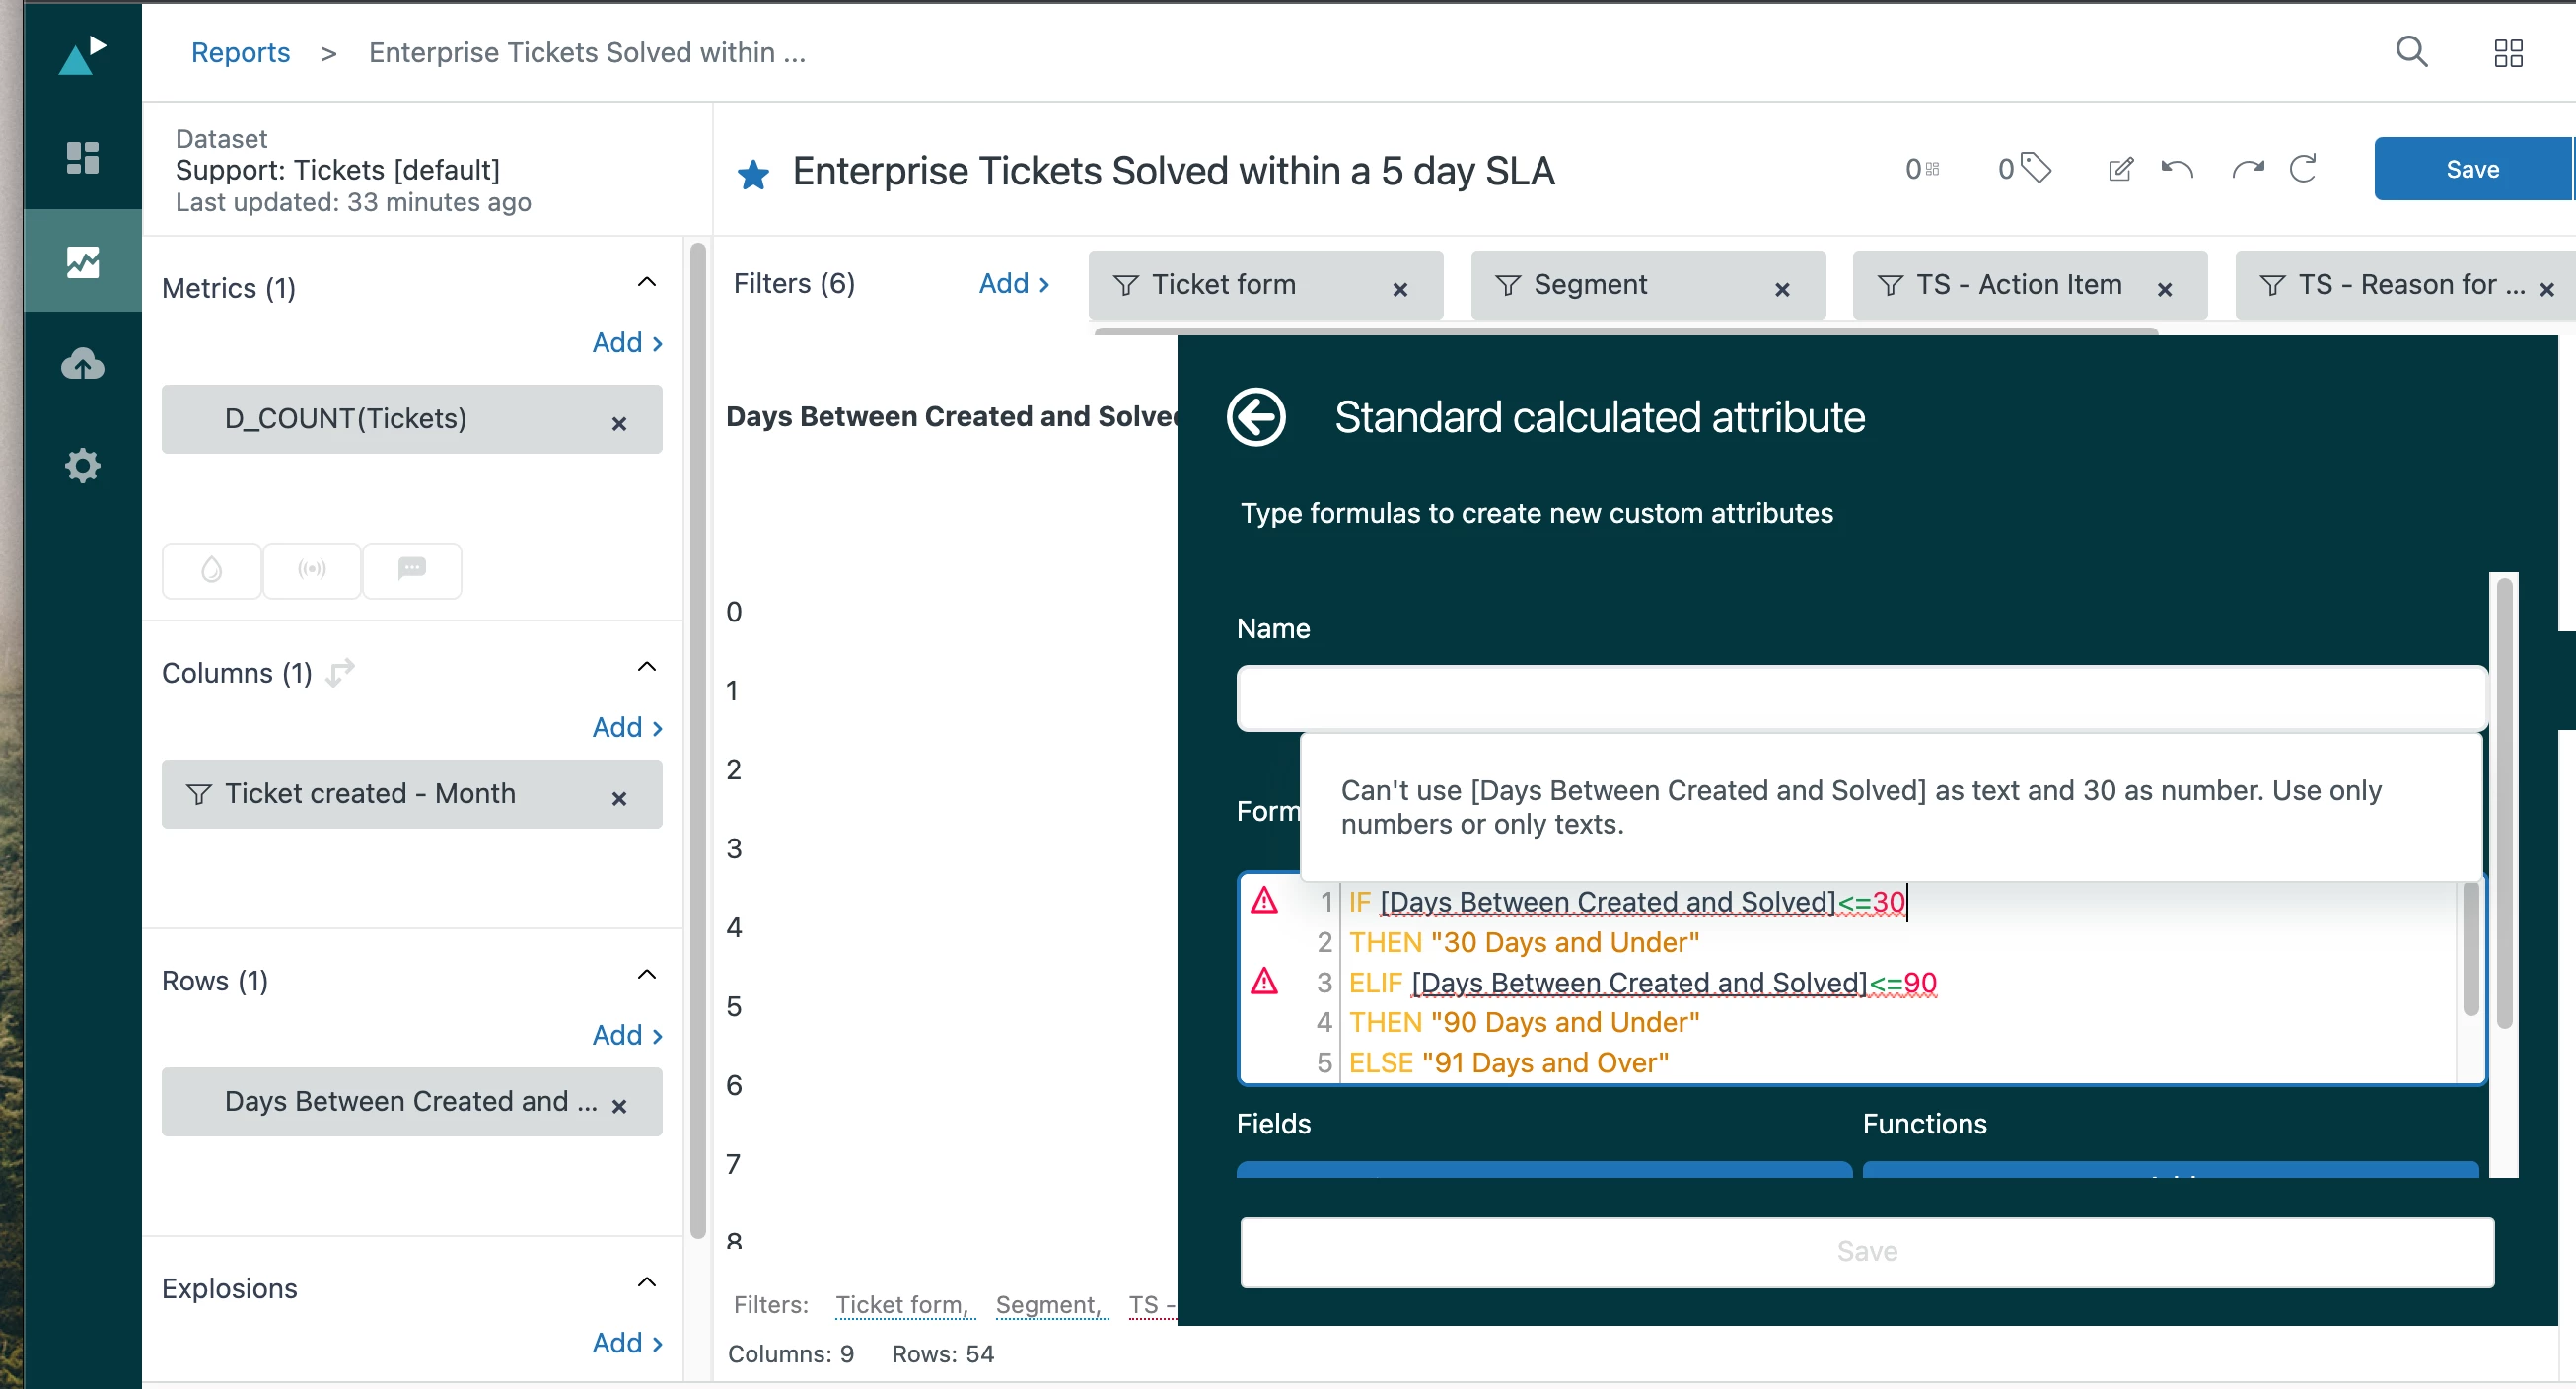The height and width of the screenshot is (1389, 2576).
Task: Collapse the Columns section
Action: click(x=646, y=668)
